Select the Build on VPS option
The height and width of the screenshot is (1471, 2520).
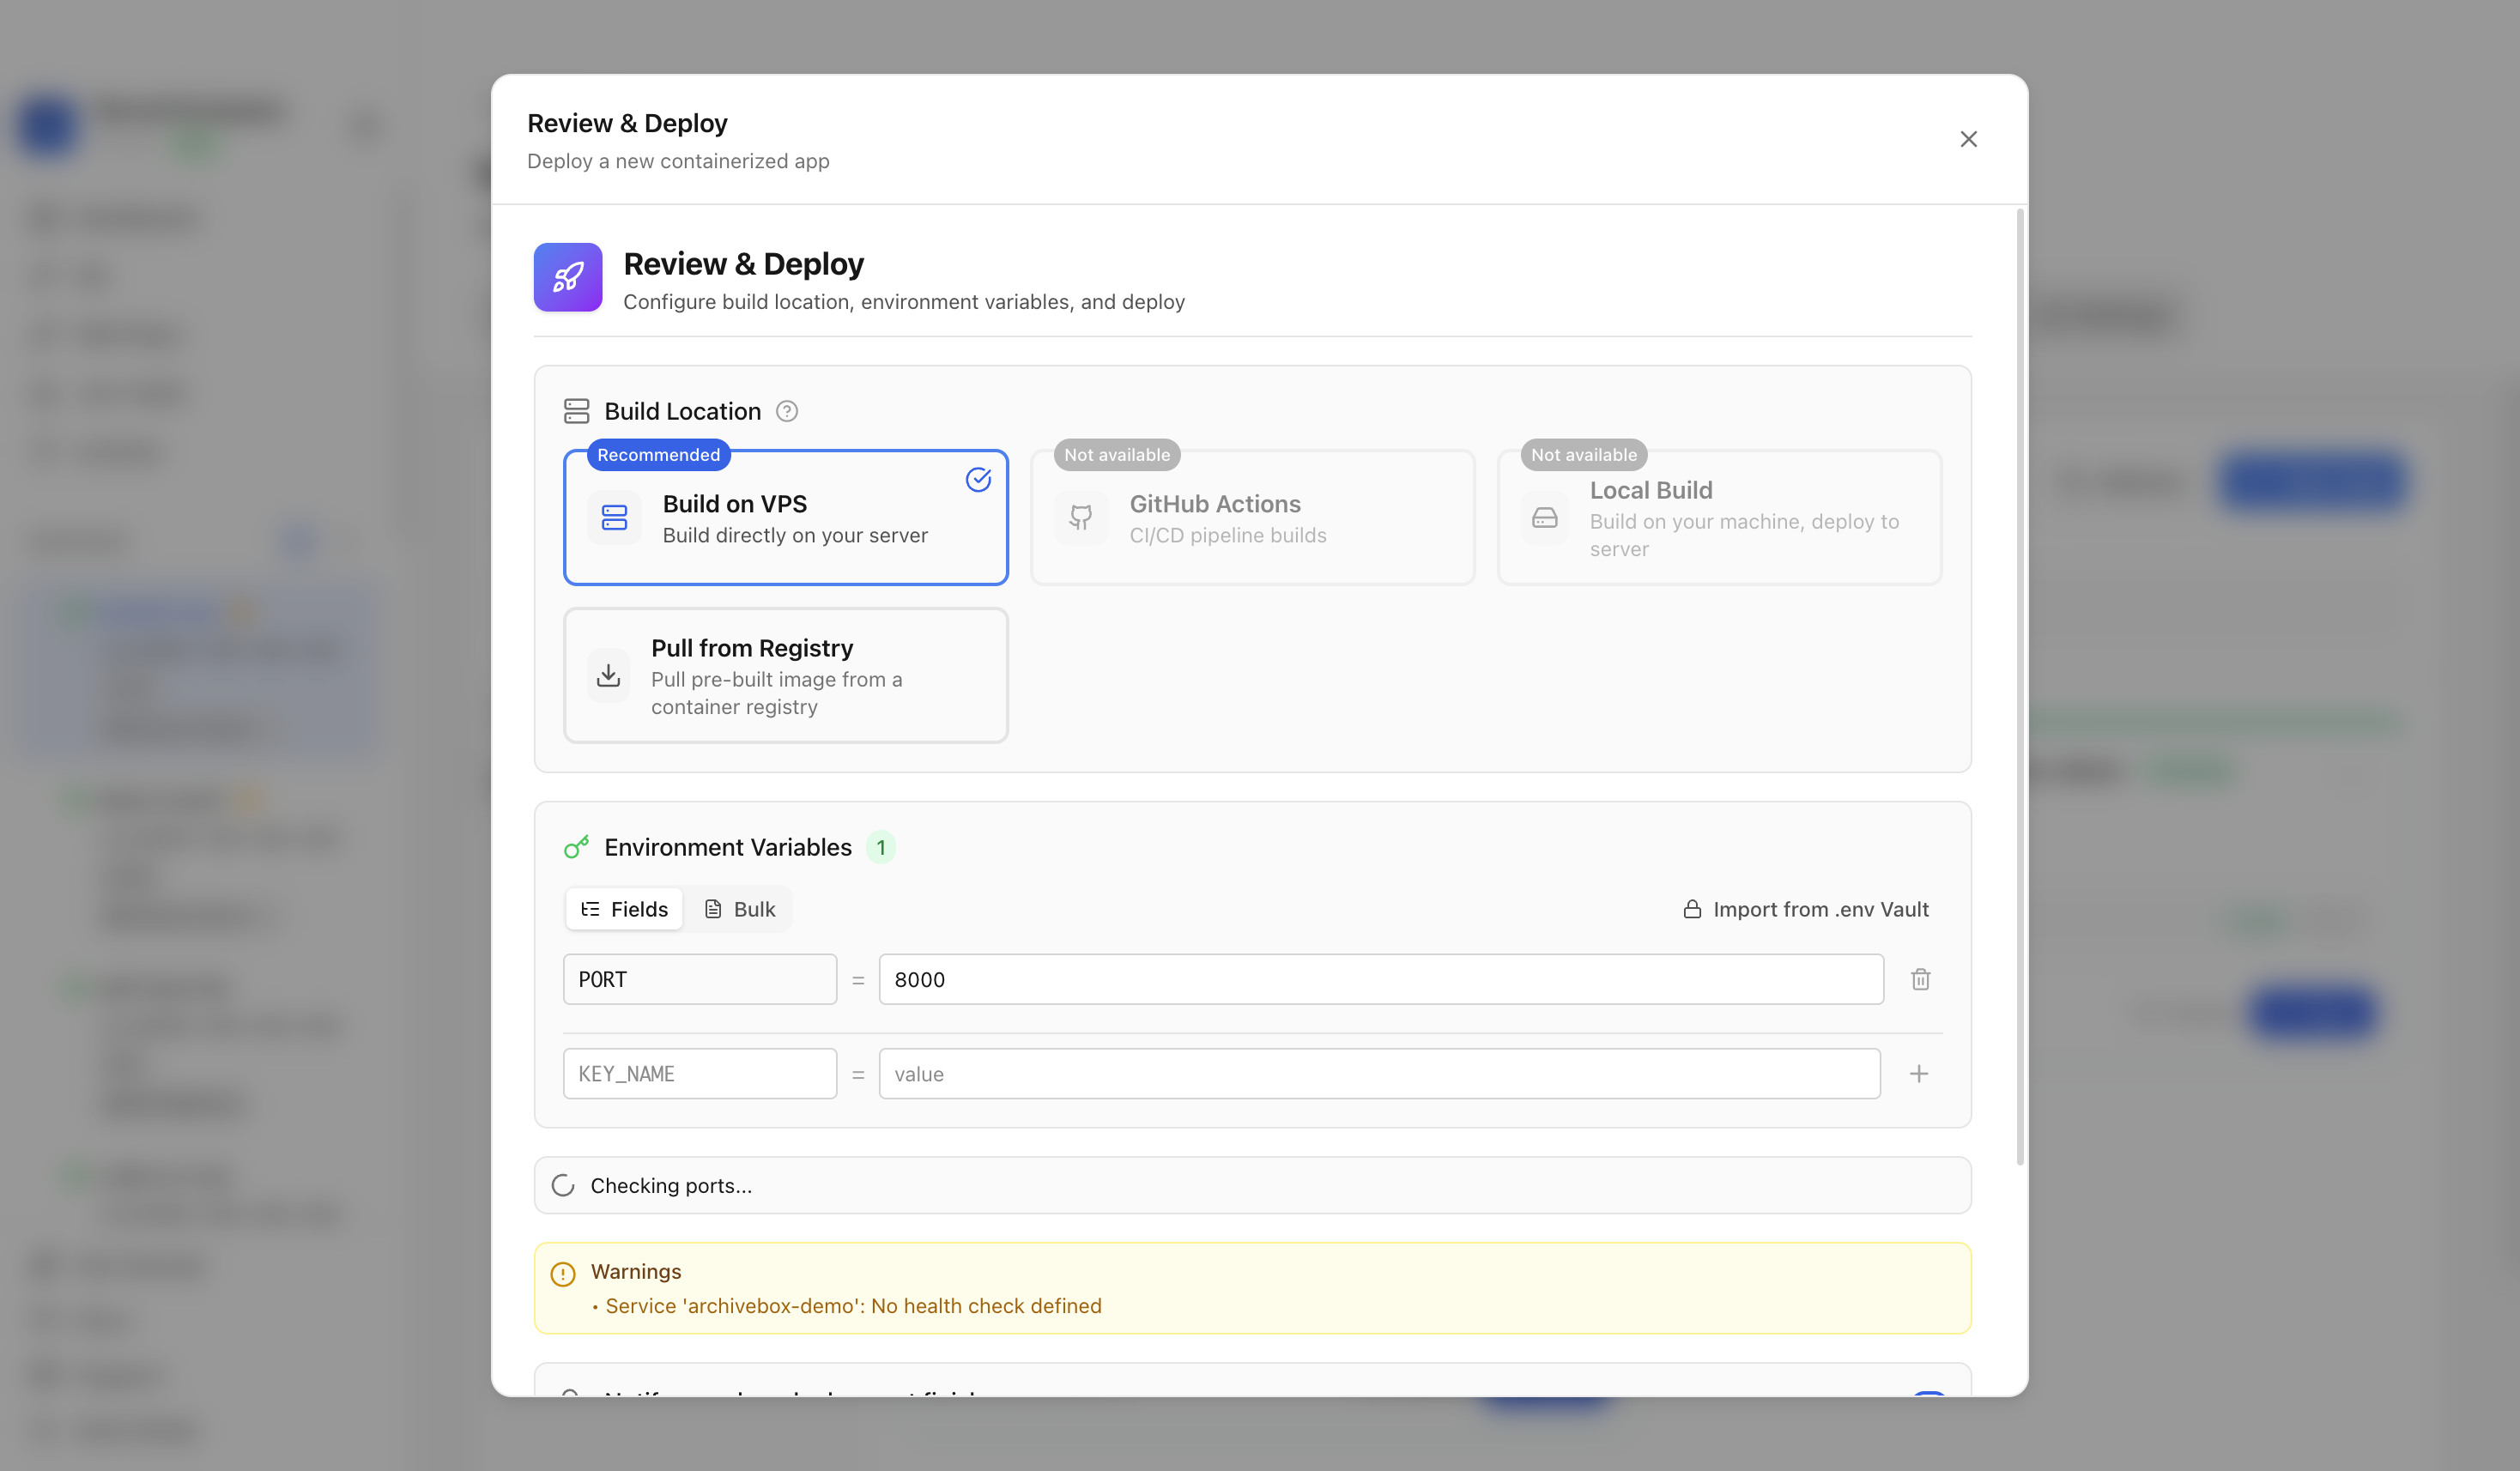tap(786, 517)
